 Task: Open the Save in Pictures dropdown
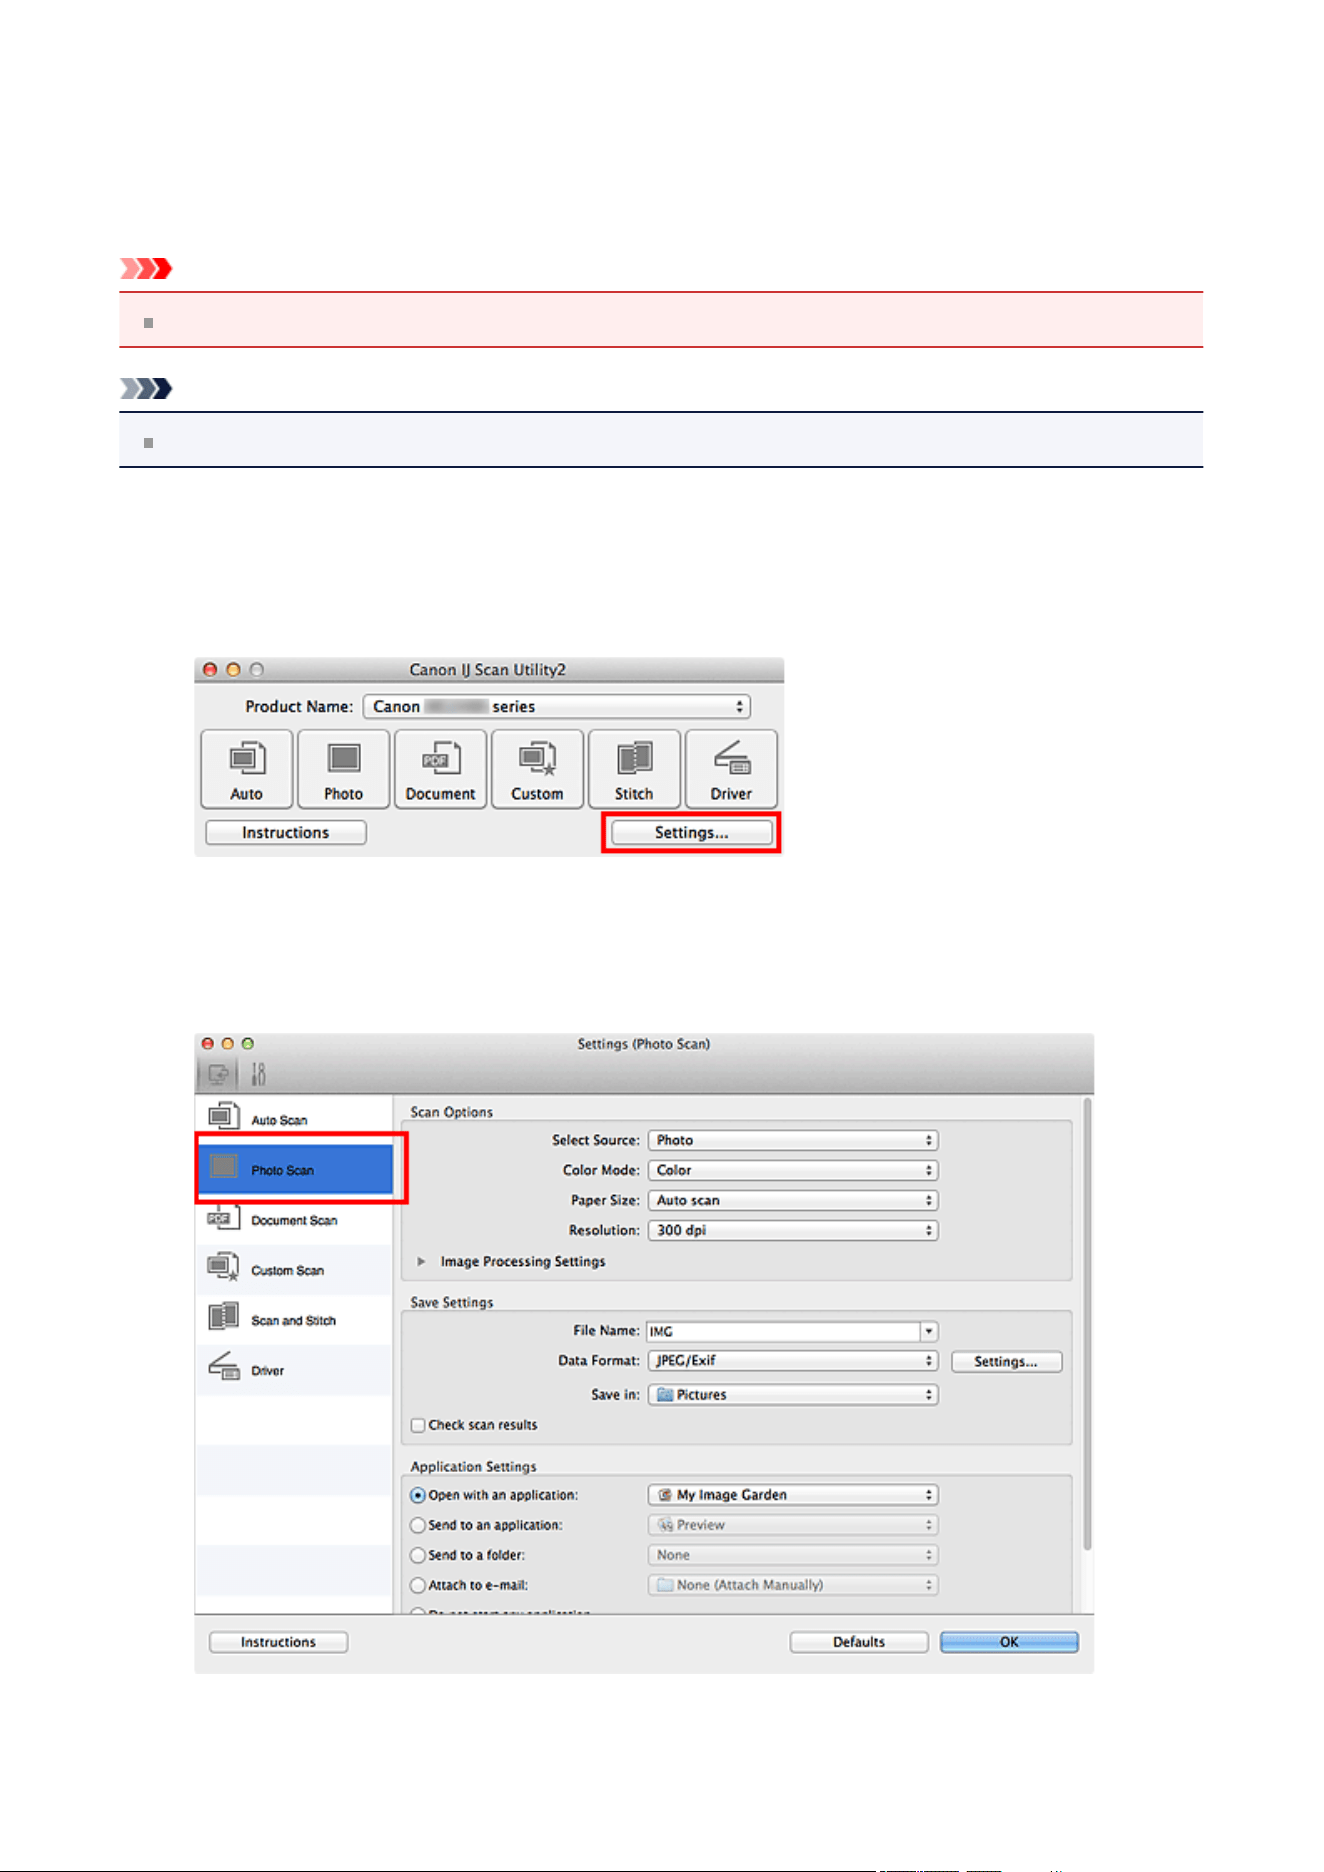(x=793, y=1395)
